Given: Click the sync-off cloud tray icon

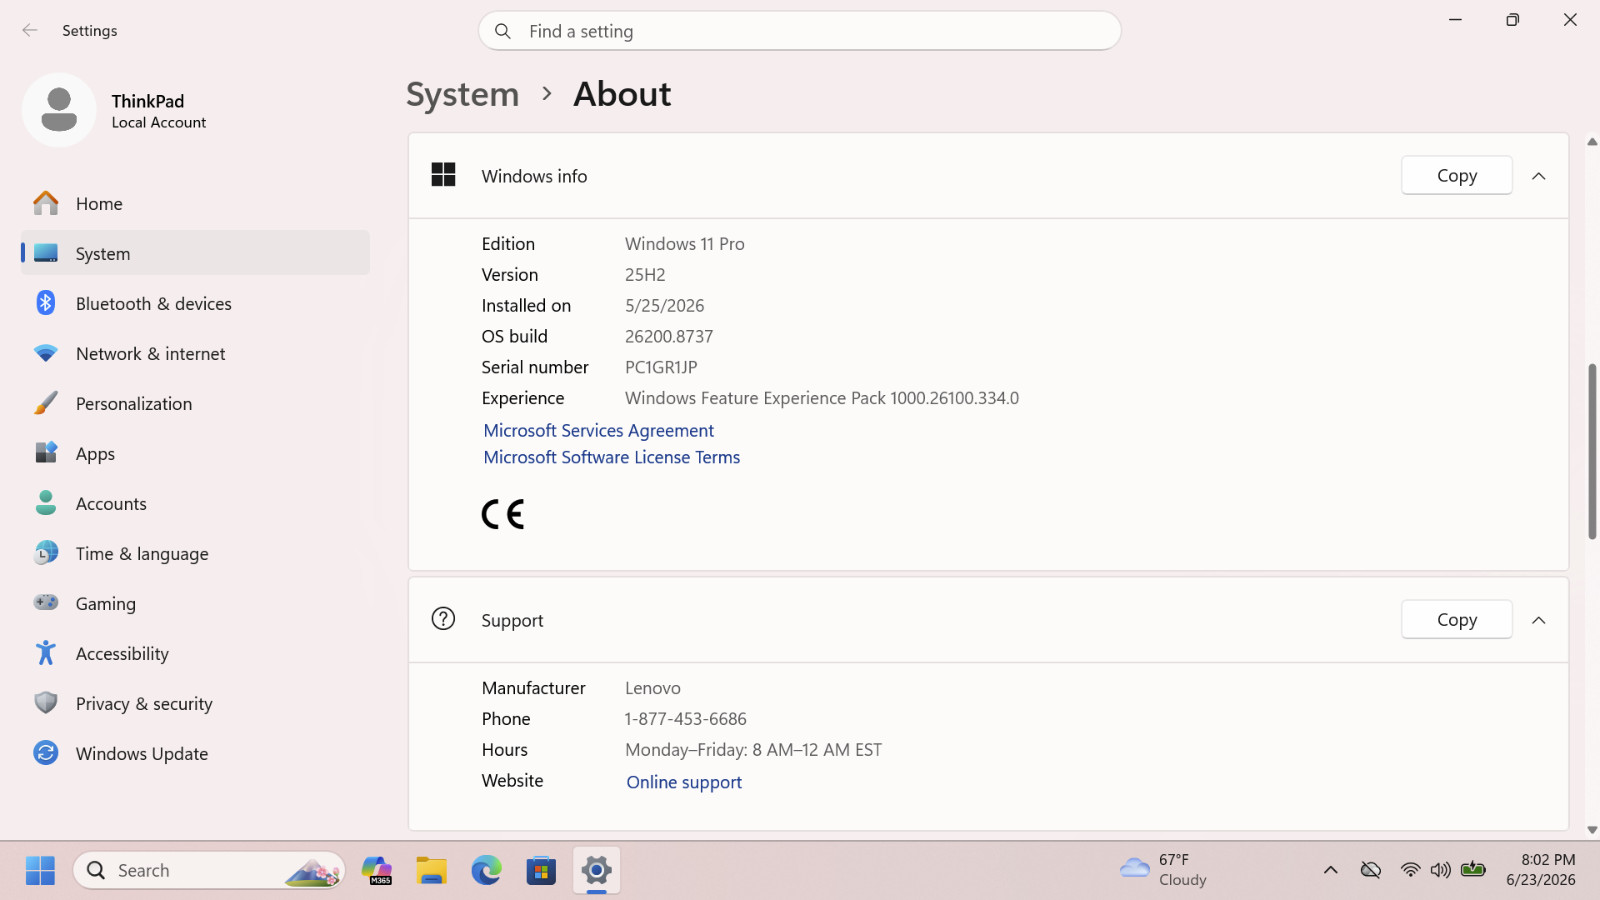Looking at the screenshot, I should pos(1371,870).
